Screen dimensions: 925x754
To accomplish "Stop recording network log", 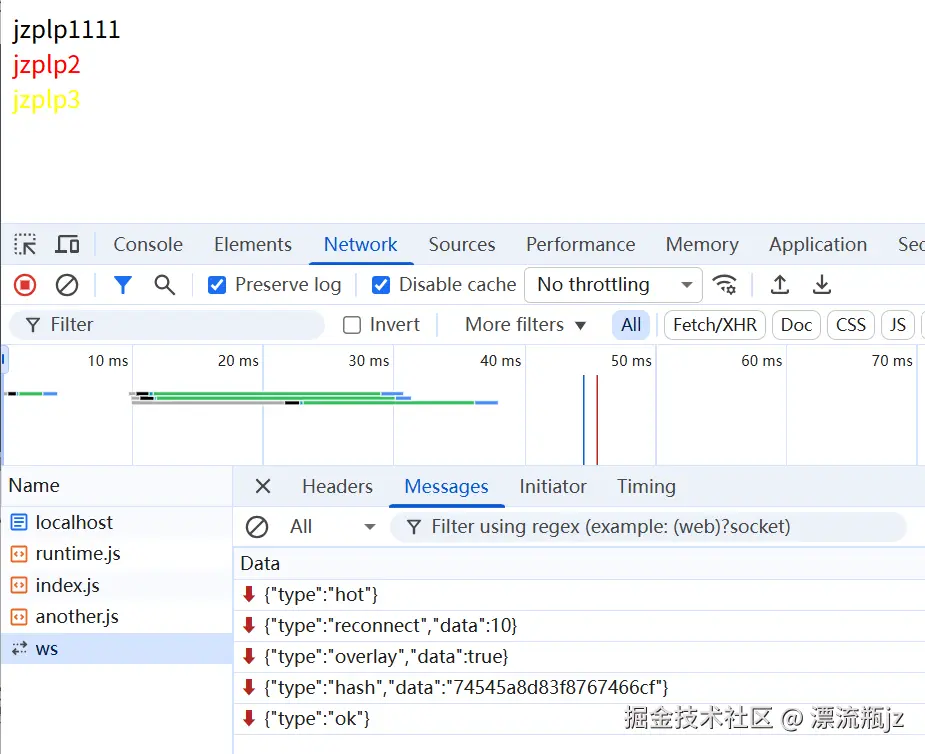I will click(x=25, y=285).
